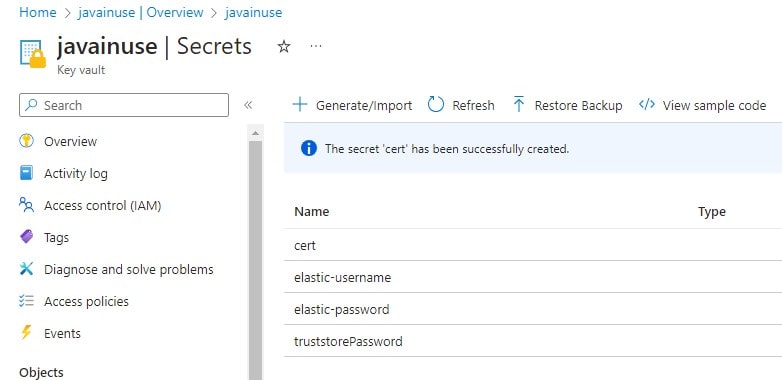Open the Activity log page
Image resolution: width=782 pixels, height=380 pixels.
click(76, 174)
